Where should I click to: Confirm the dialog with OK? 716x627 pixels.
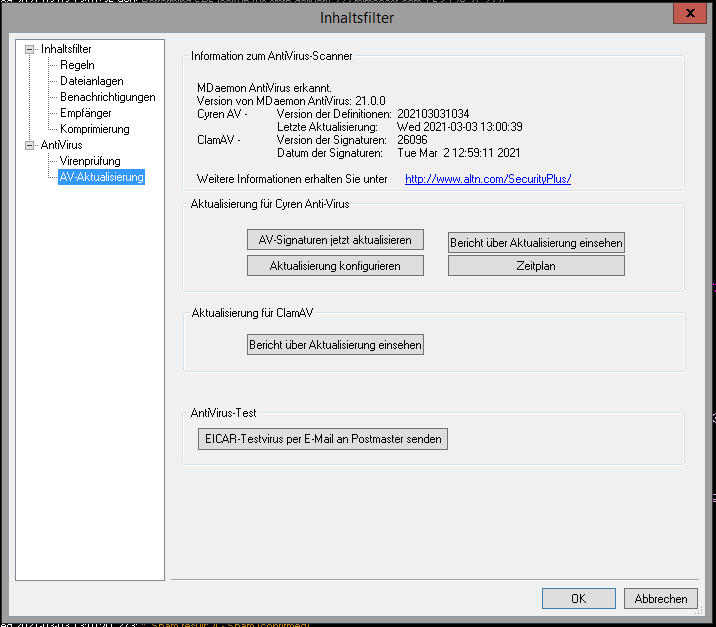click(578, 598)
